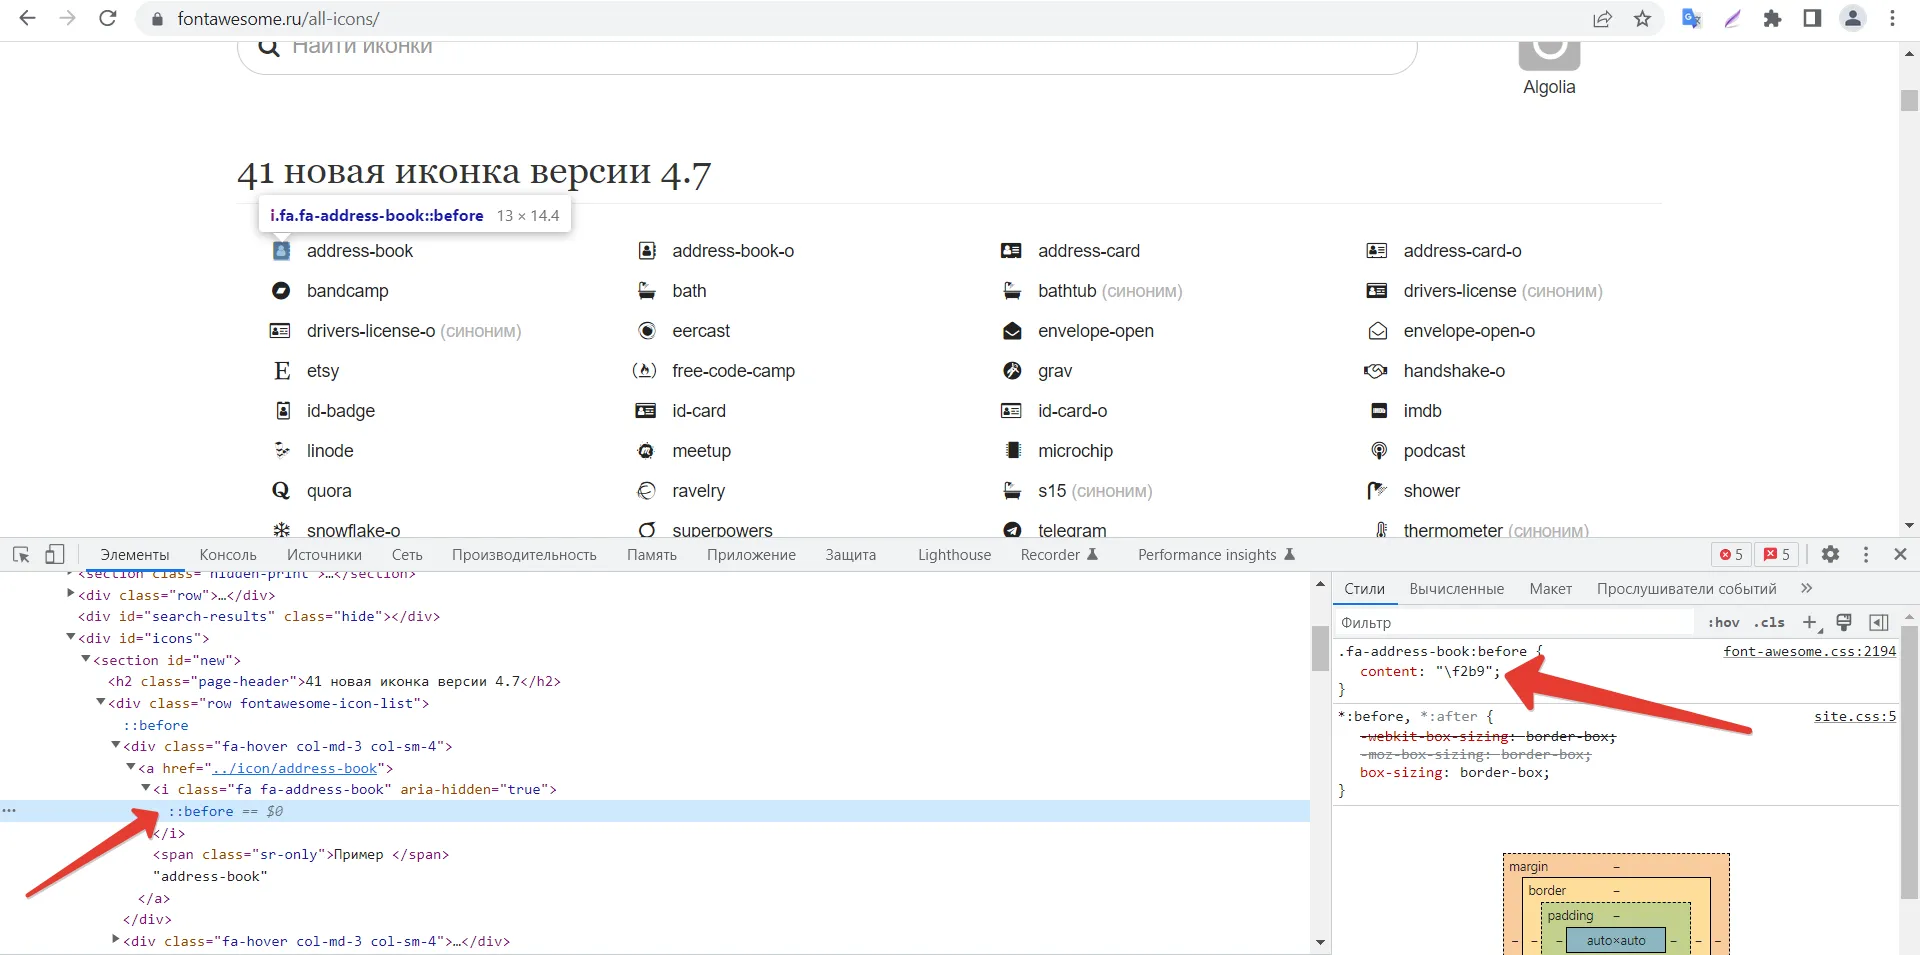Toggle the .cls element classes button
The image size is (1920, 955).
click(1769, 622)
